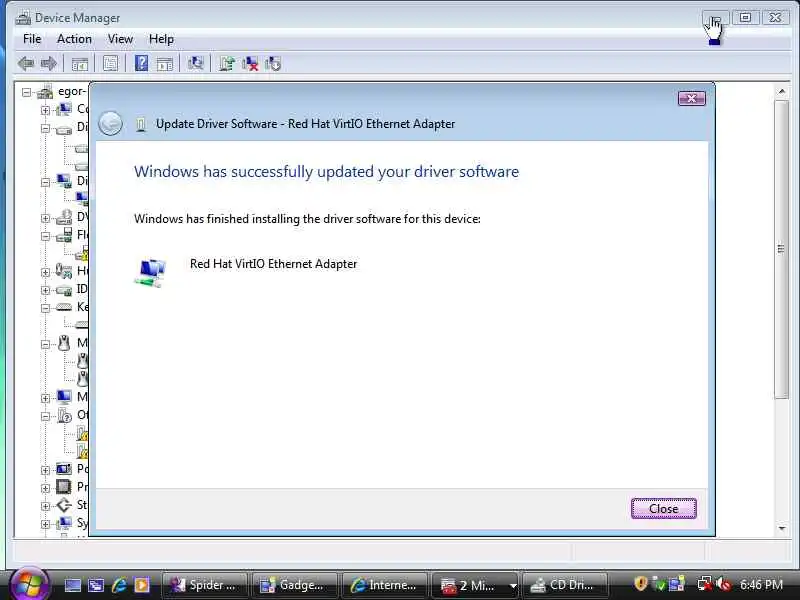Launch Windows Media Player from quick launch
Viewport: 800px width, 600px height.
[142, 585]
